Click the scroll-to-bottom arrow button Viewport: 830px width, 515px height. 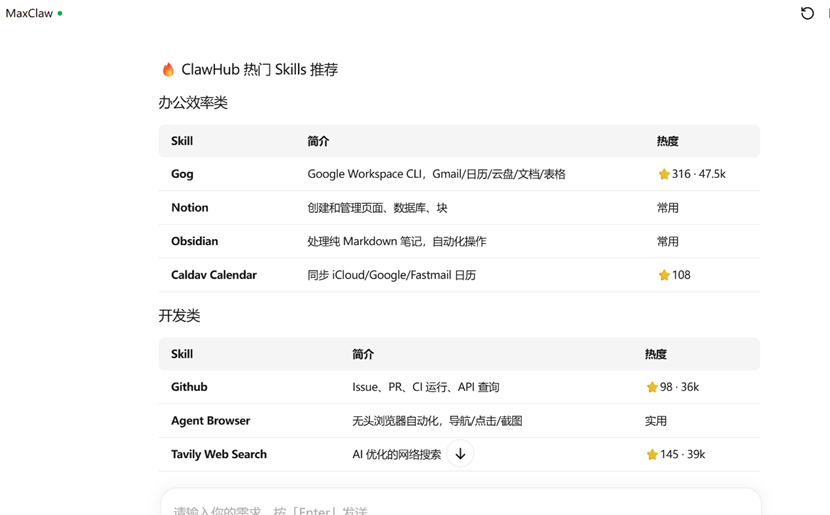[460, 454]
